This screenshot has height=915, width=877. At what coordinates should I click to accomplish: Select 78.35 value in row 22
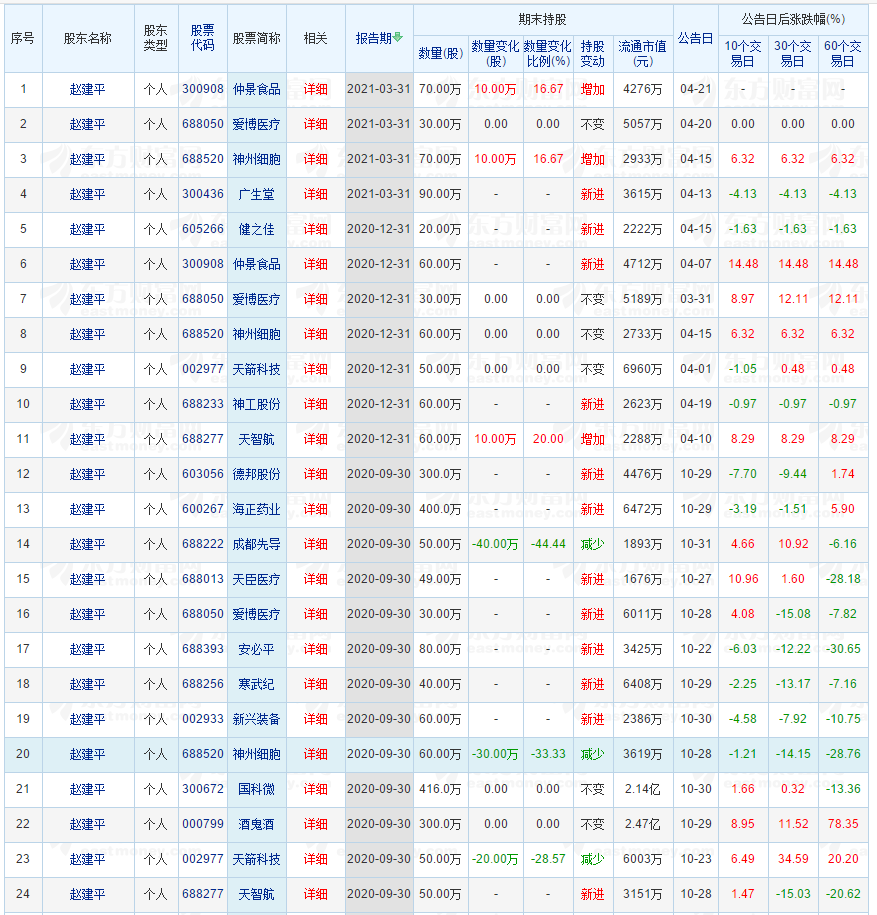click(843, 825)
